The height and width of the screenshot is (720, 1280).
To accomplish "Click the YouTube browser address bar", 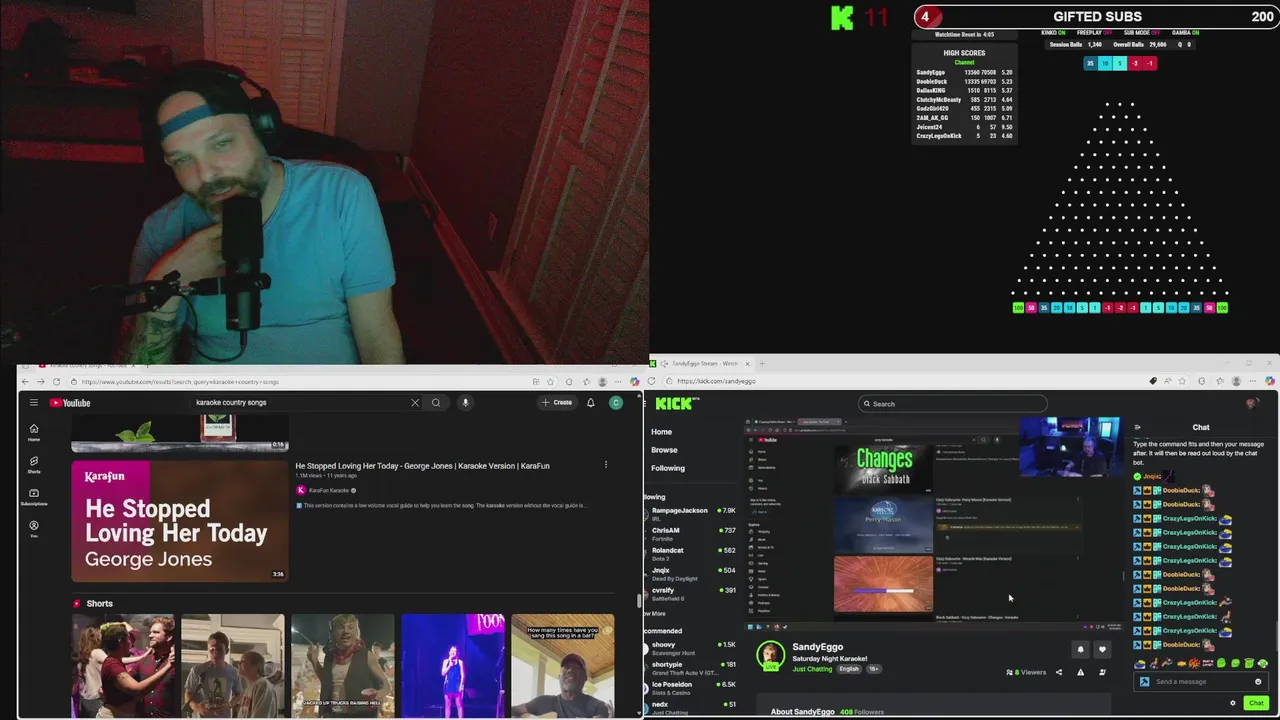I will tap(300, 382).
